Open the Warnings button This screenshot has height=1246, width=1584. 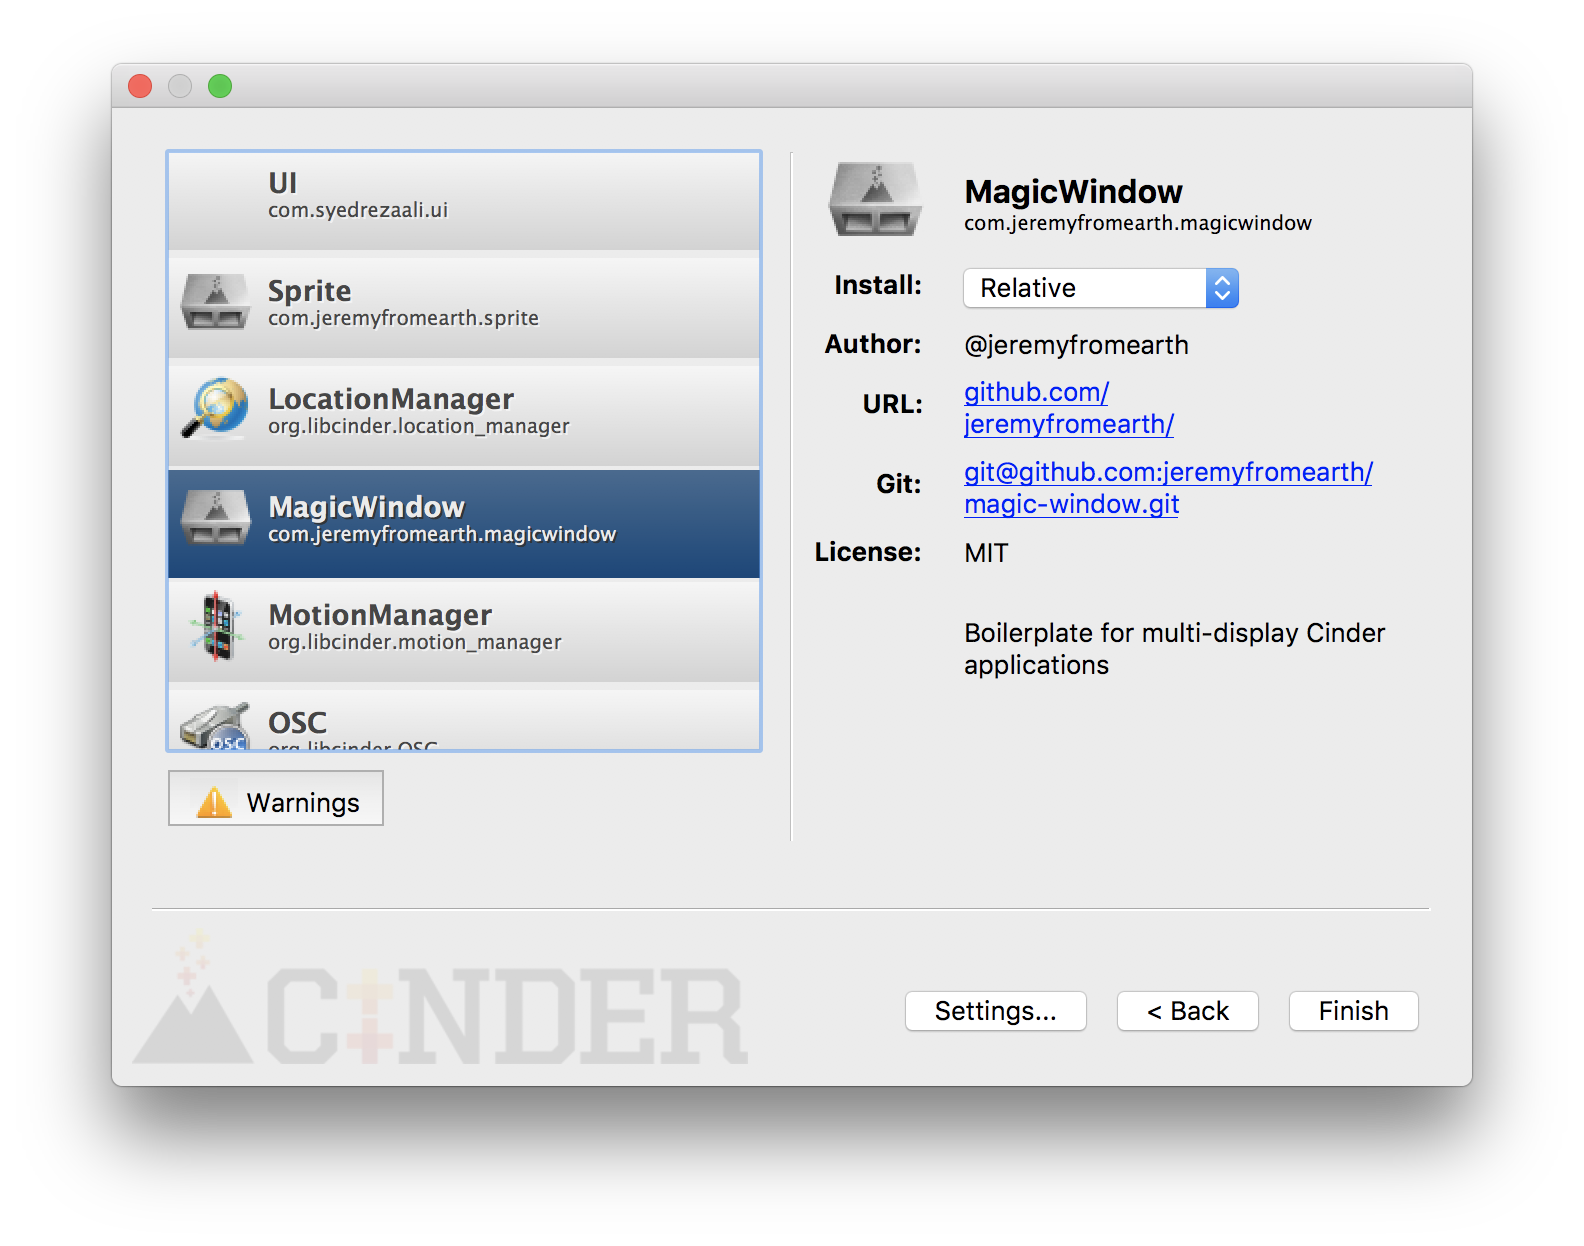[x=276, y=798]
